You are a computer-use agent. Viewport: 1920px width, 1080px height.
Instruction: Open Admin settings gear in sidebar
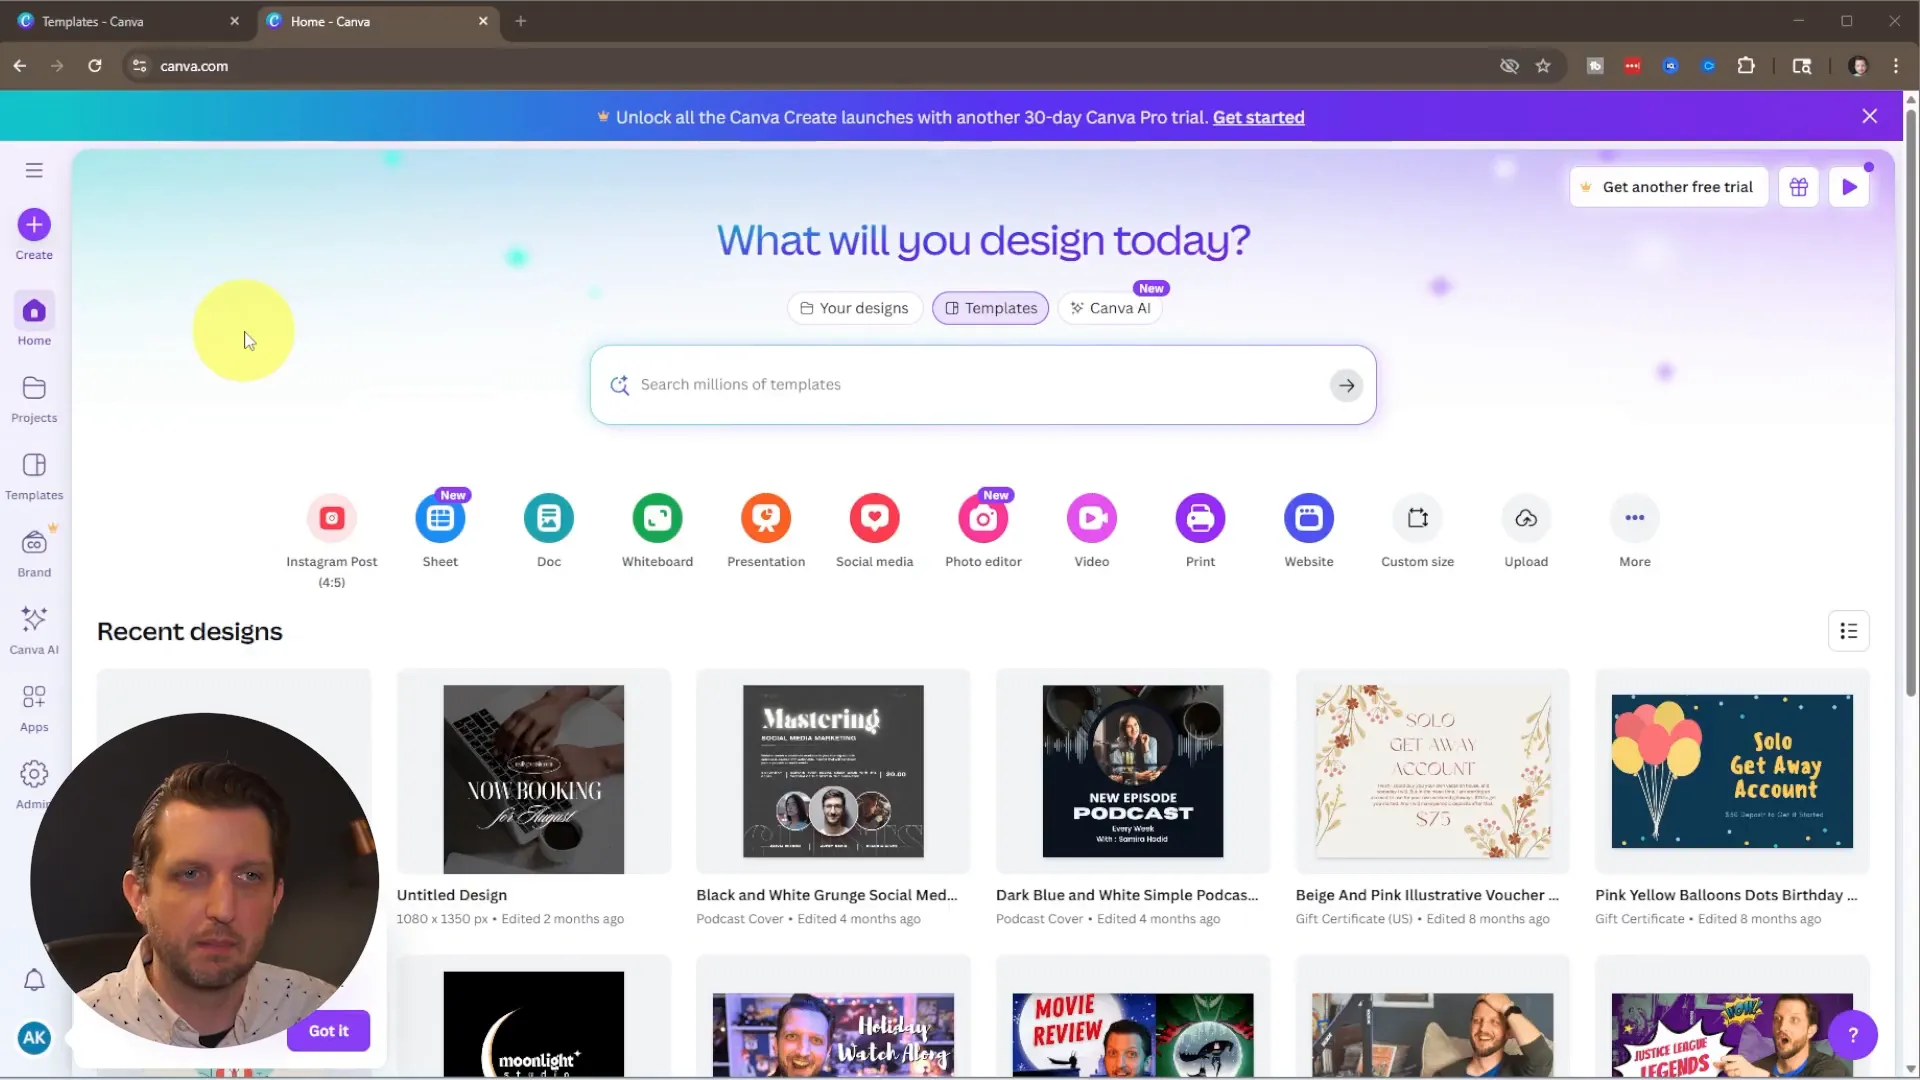point(34,774)
